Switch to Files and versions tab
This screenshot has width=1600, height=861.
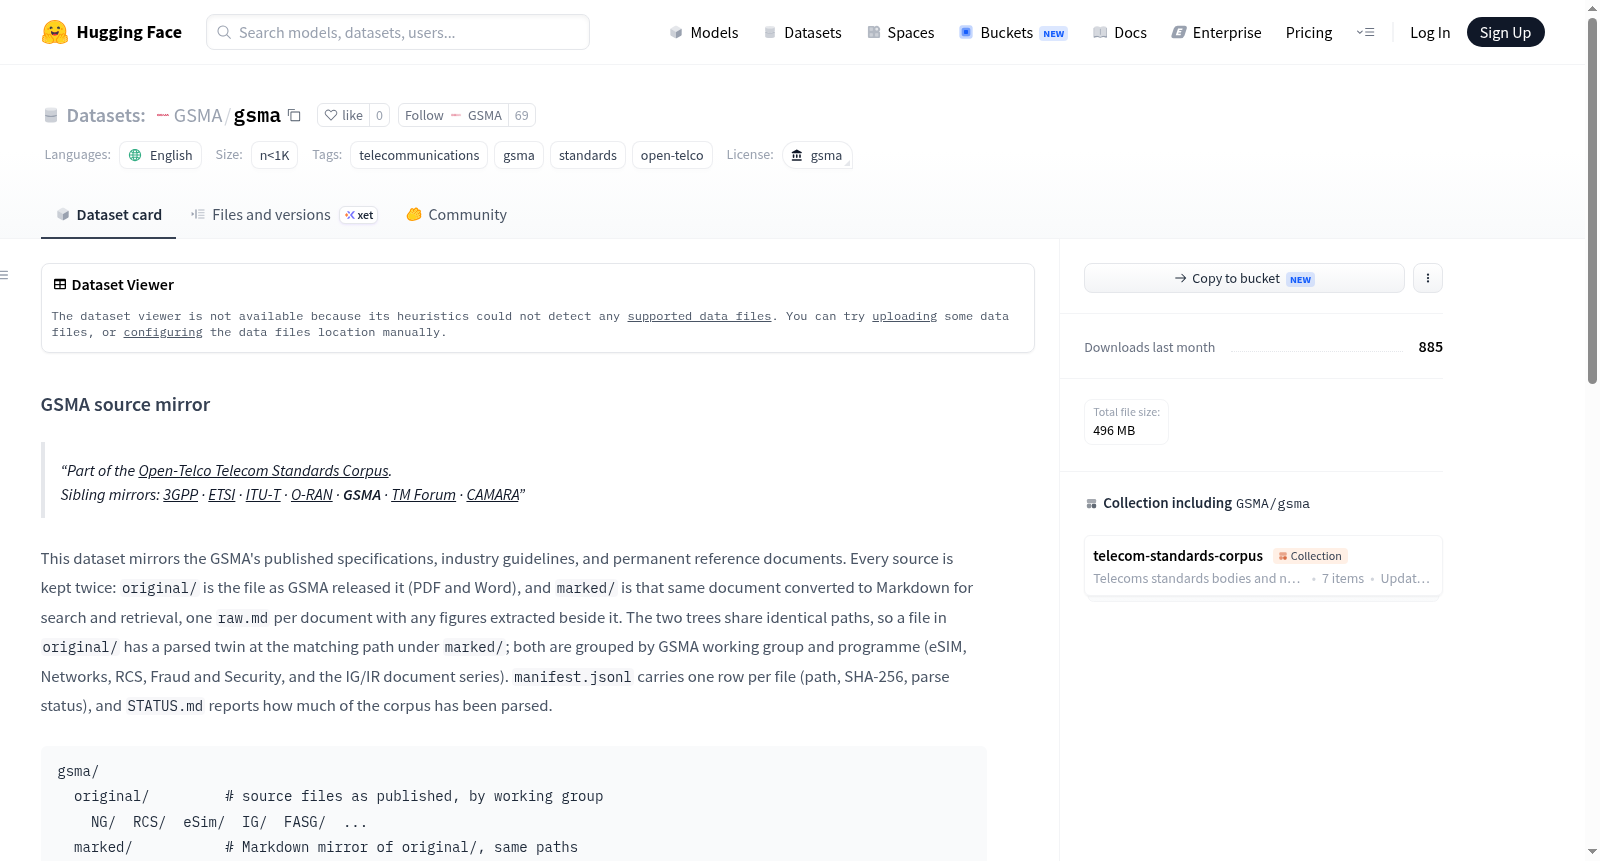284,215
